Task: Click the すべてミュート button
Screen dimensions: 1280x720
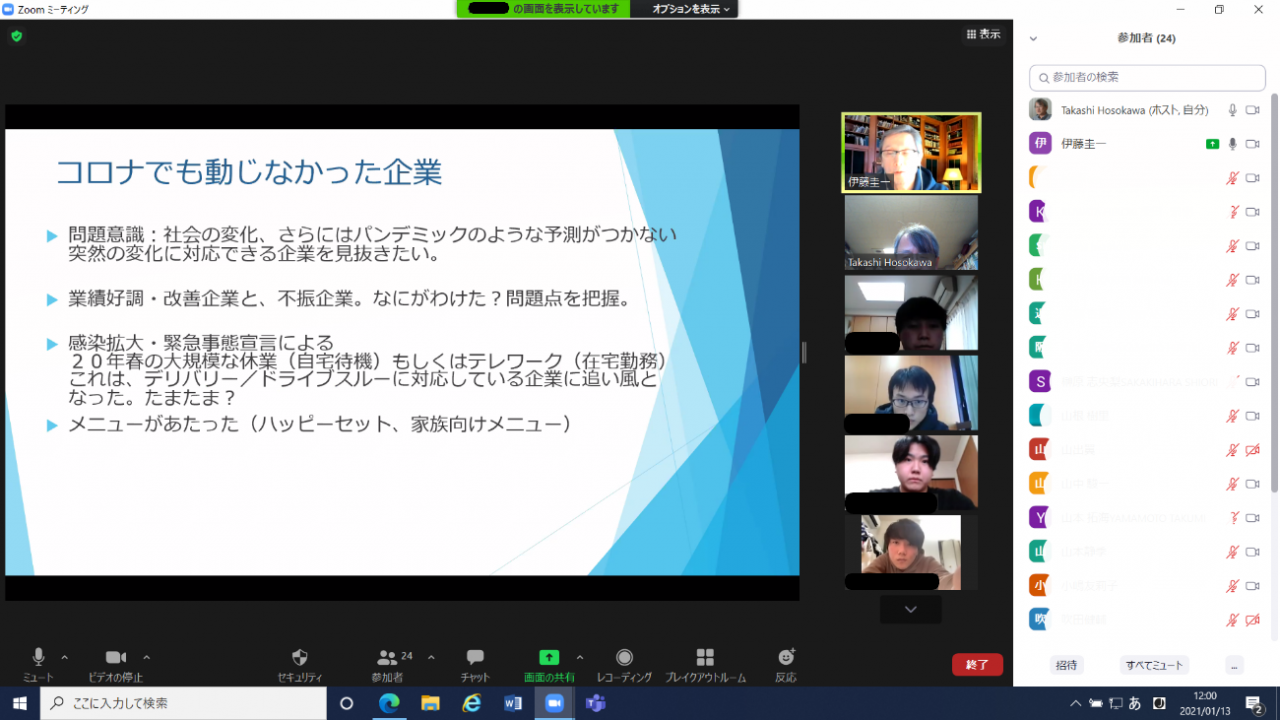Action: point(1154,665)
